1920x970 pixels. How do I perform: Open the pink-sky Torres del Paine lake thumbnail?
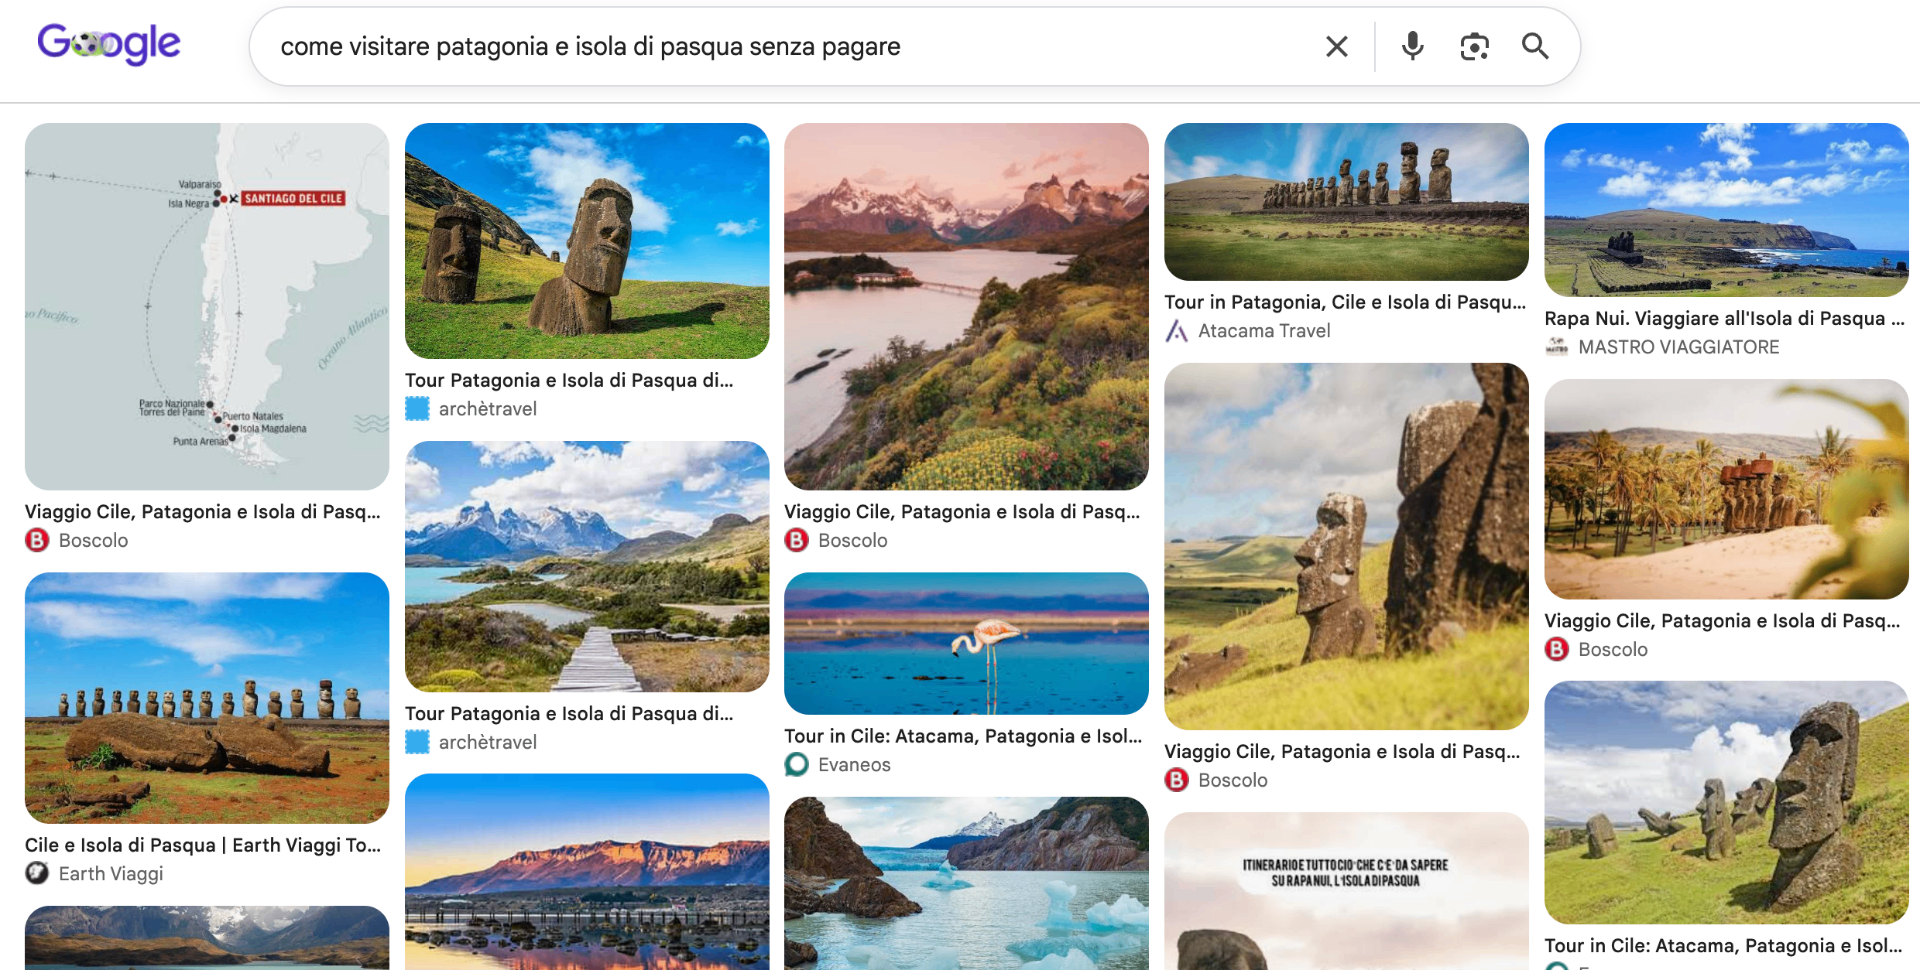[966, 306]
